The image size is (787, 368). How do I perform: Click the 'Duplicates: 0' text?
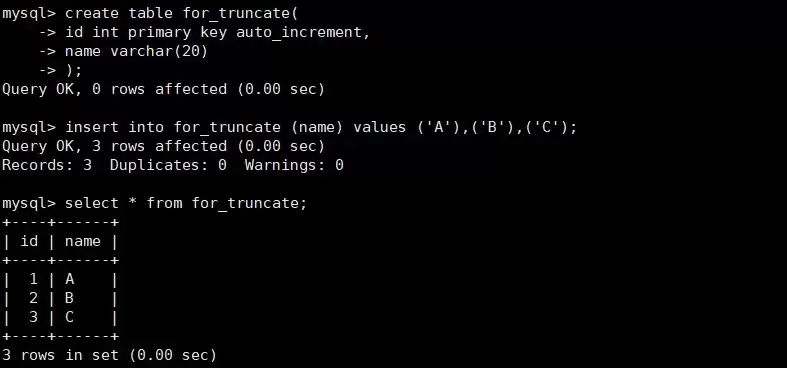168,165
